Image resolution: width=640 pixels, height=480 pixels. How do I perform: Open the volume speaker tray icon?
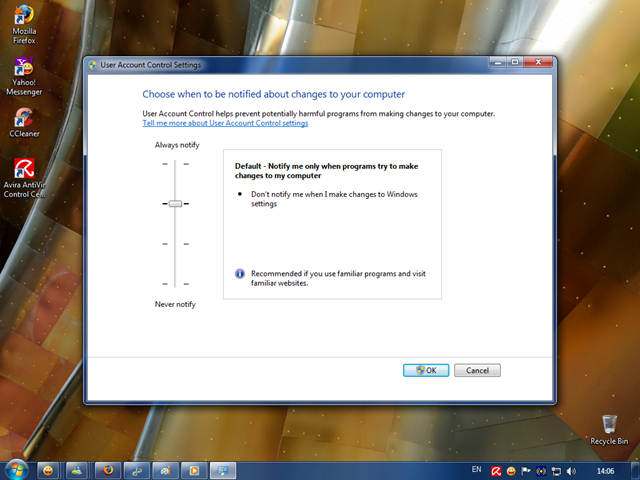tap(571, 470)
